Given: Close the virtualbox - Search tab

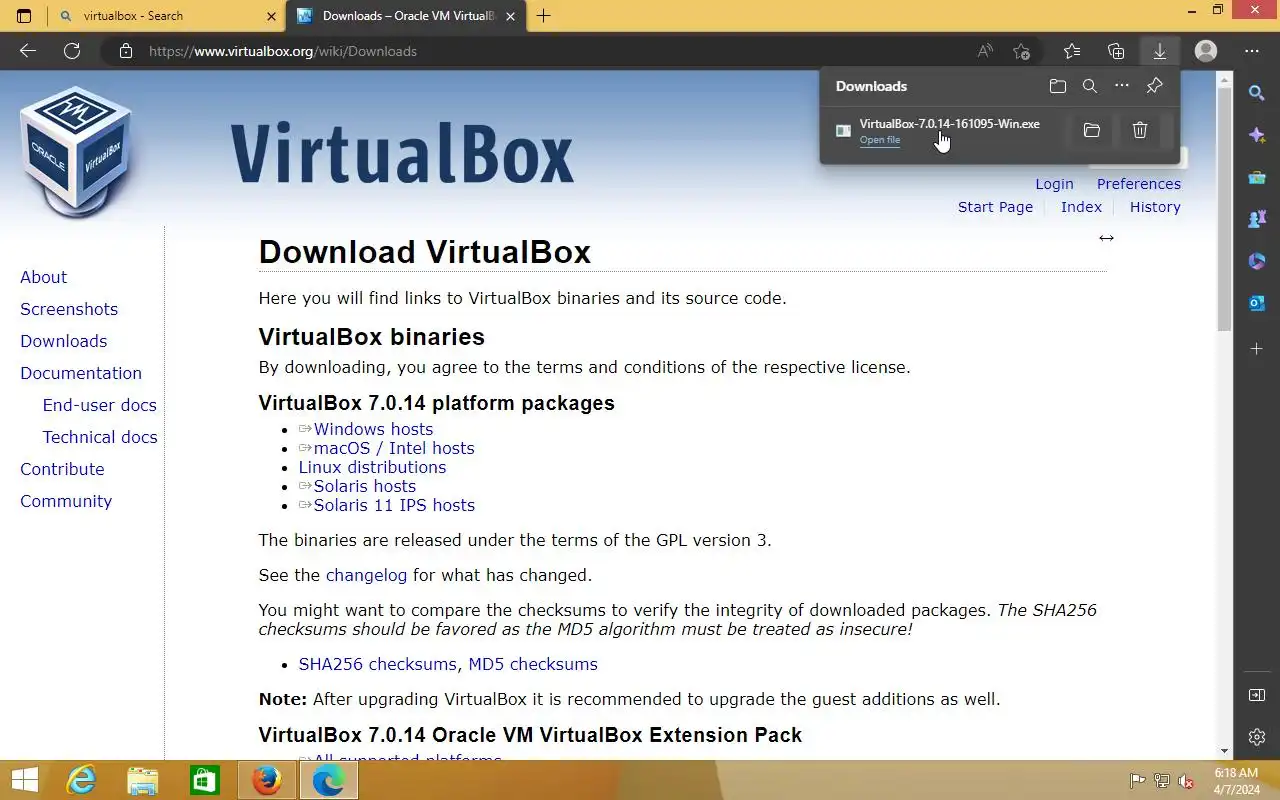Looking at the screenshot, I should [x=272, y=16].
